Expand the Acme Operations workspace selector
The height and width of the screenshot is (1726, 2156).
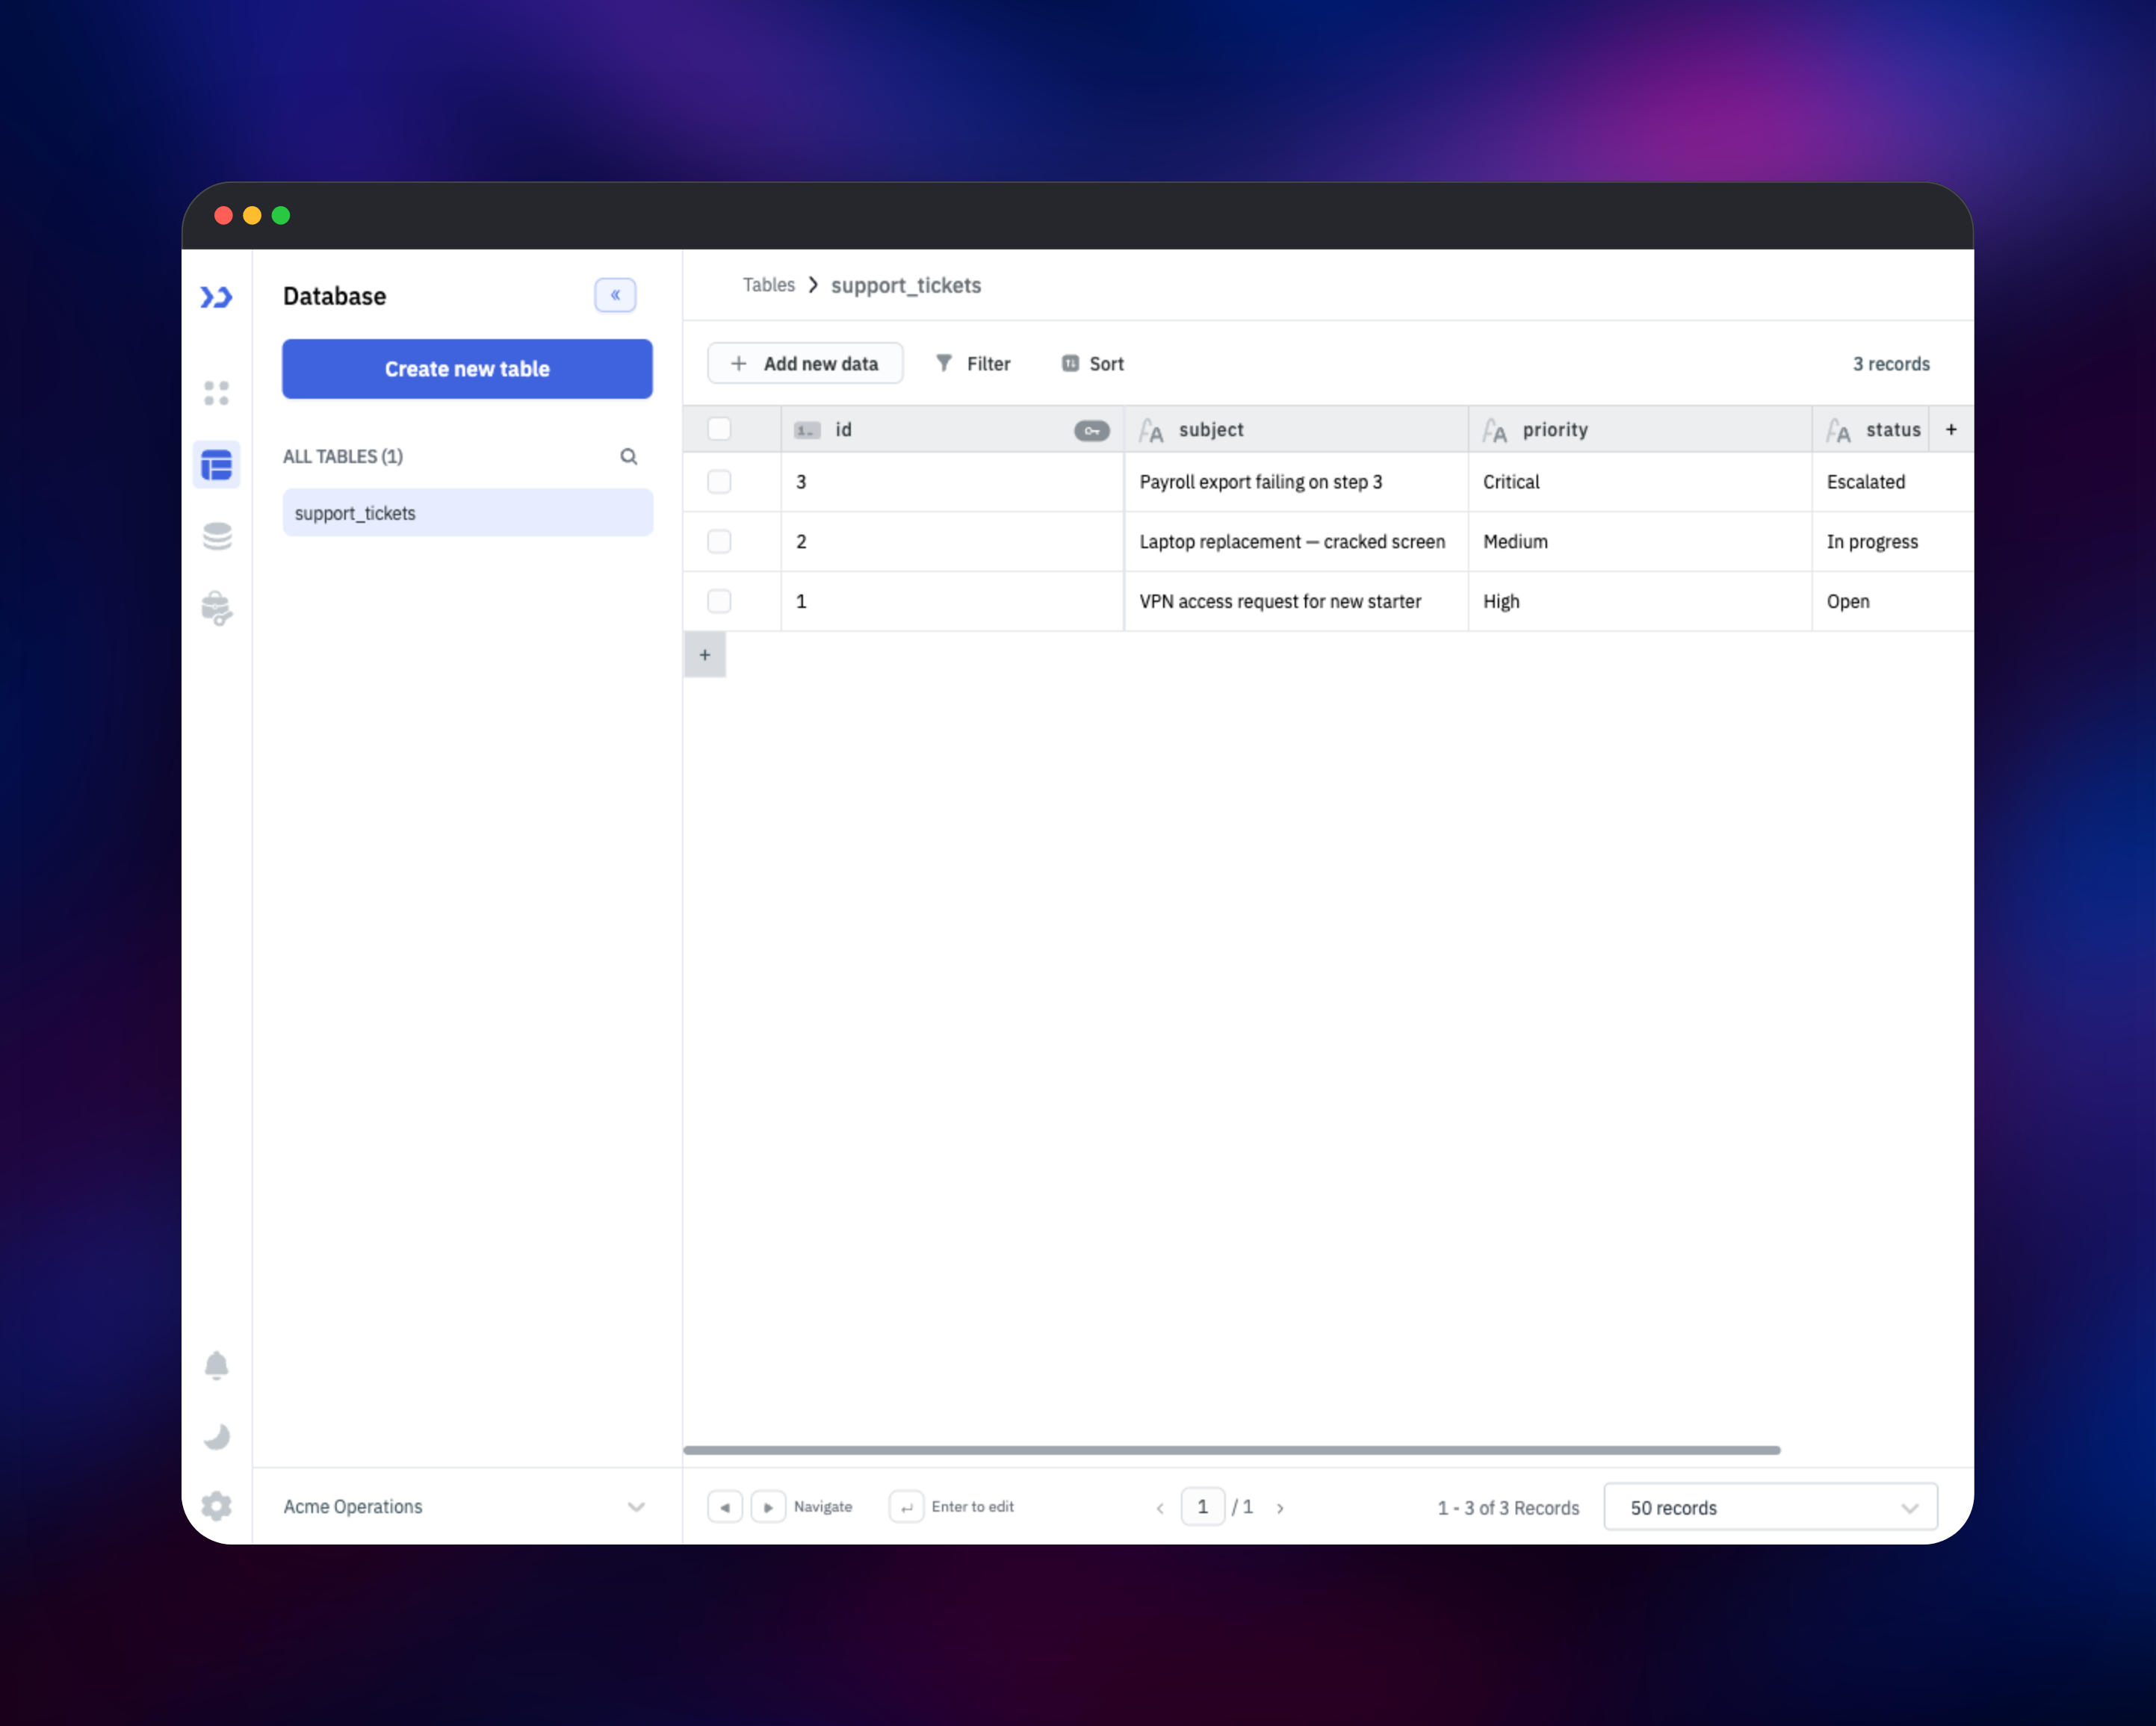[x=466, y=1506]
